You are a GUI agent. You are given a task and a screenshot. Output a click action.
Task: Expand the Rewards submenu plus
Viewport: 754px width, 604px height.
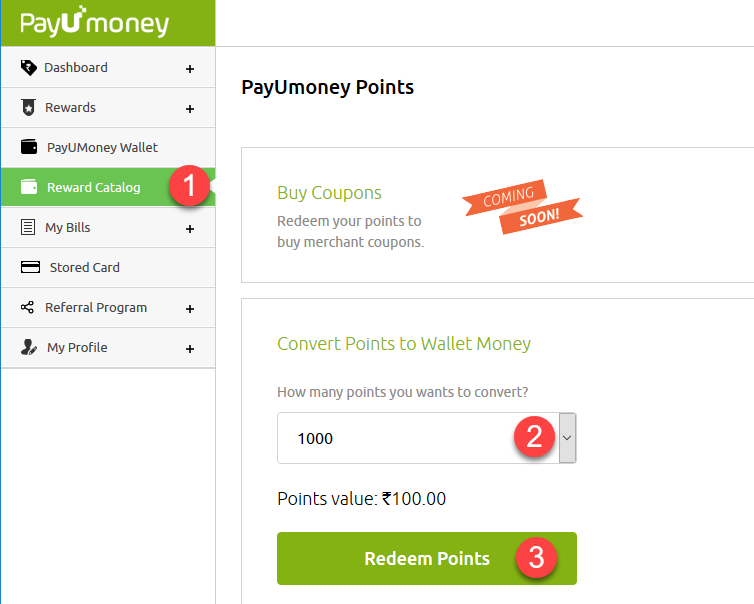click(x=190, y=109)
